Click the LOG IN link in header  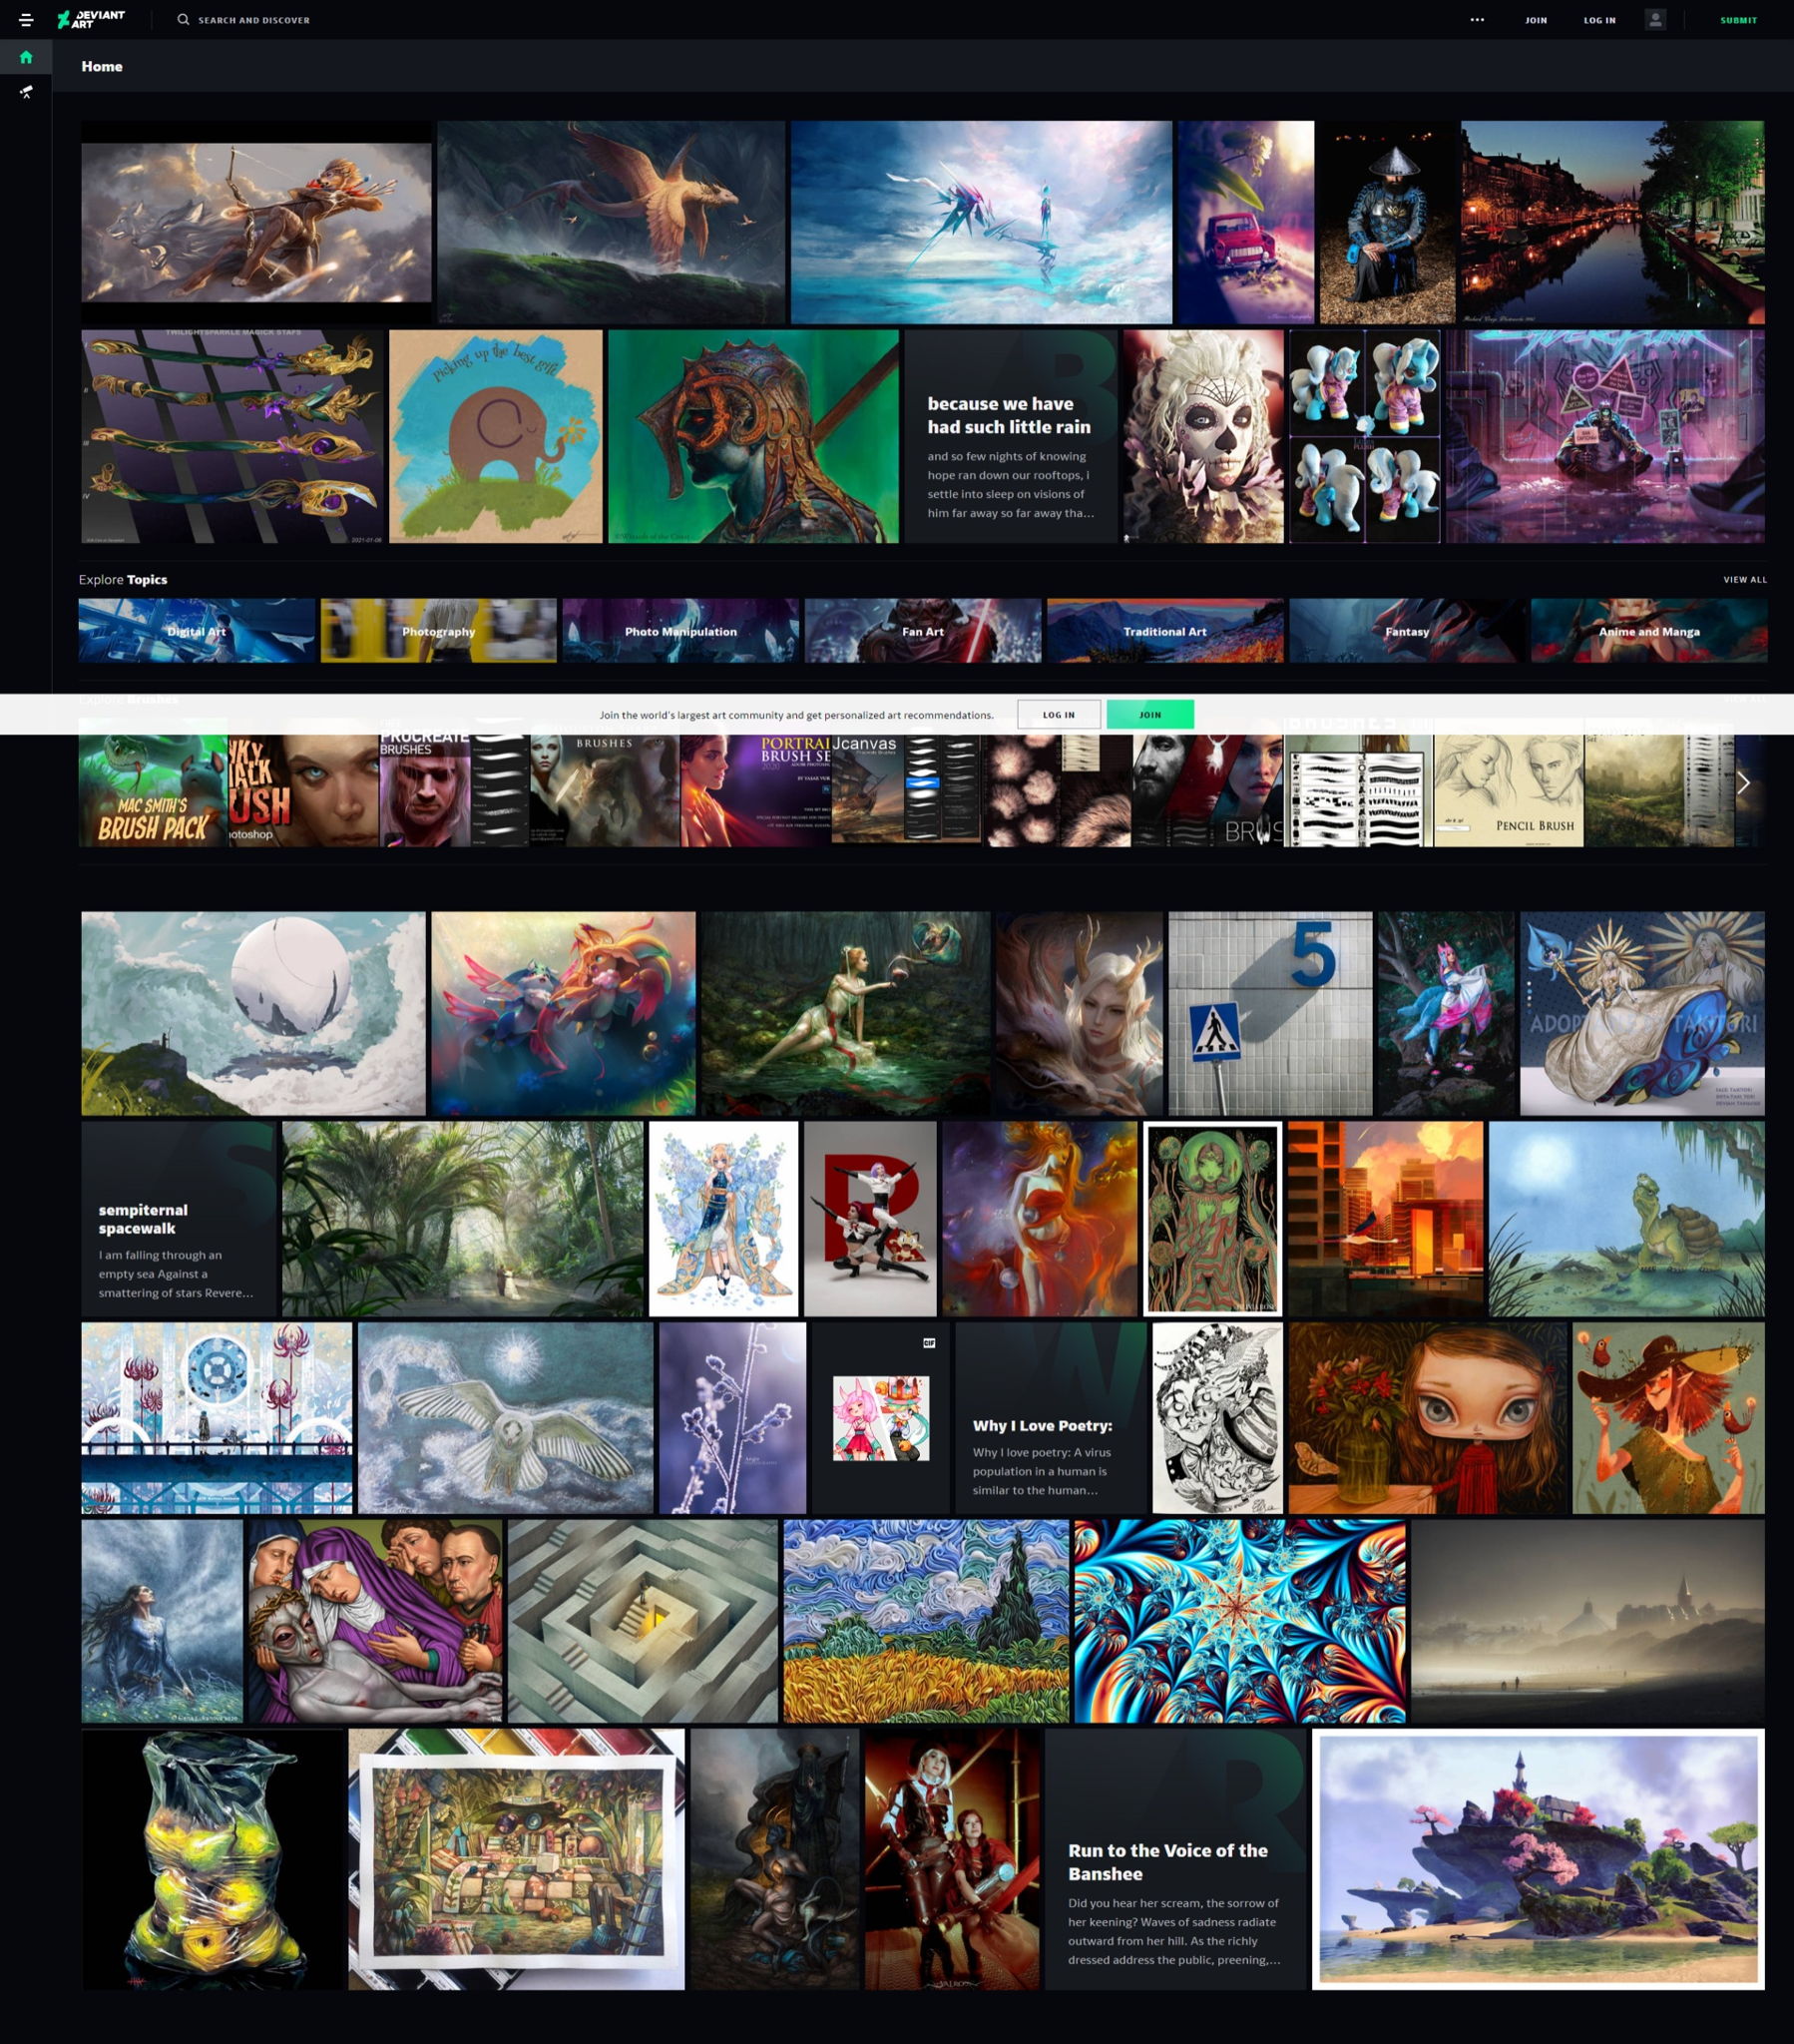(1599, 20)
